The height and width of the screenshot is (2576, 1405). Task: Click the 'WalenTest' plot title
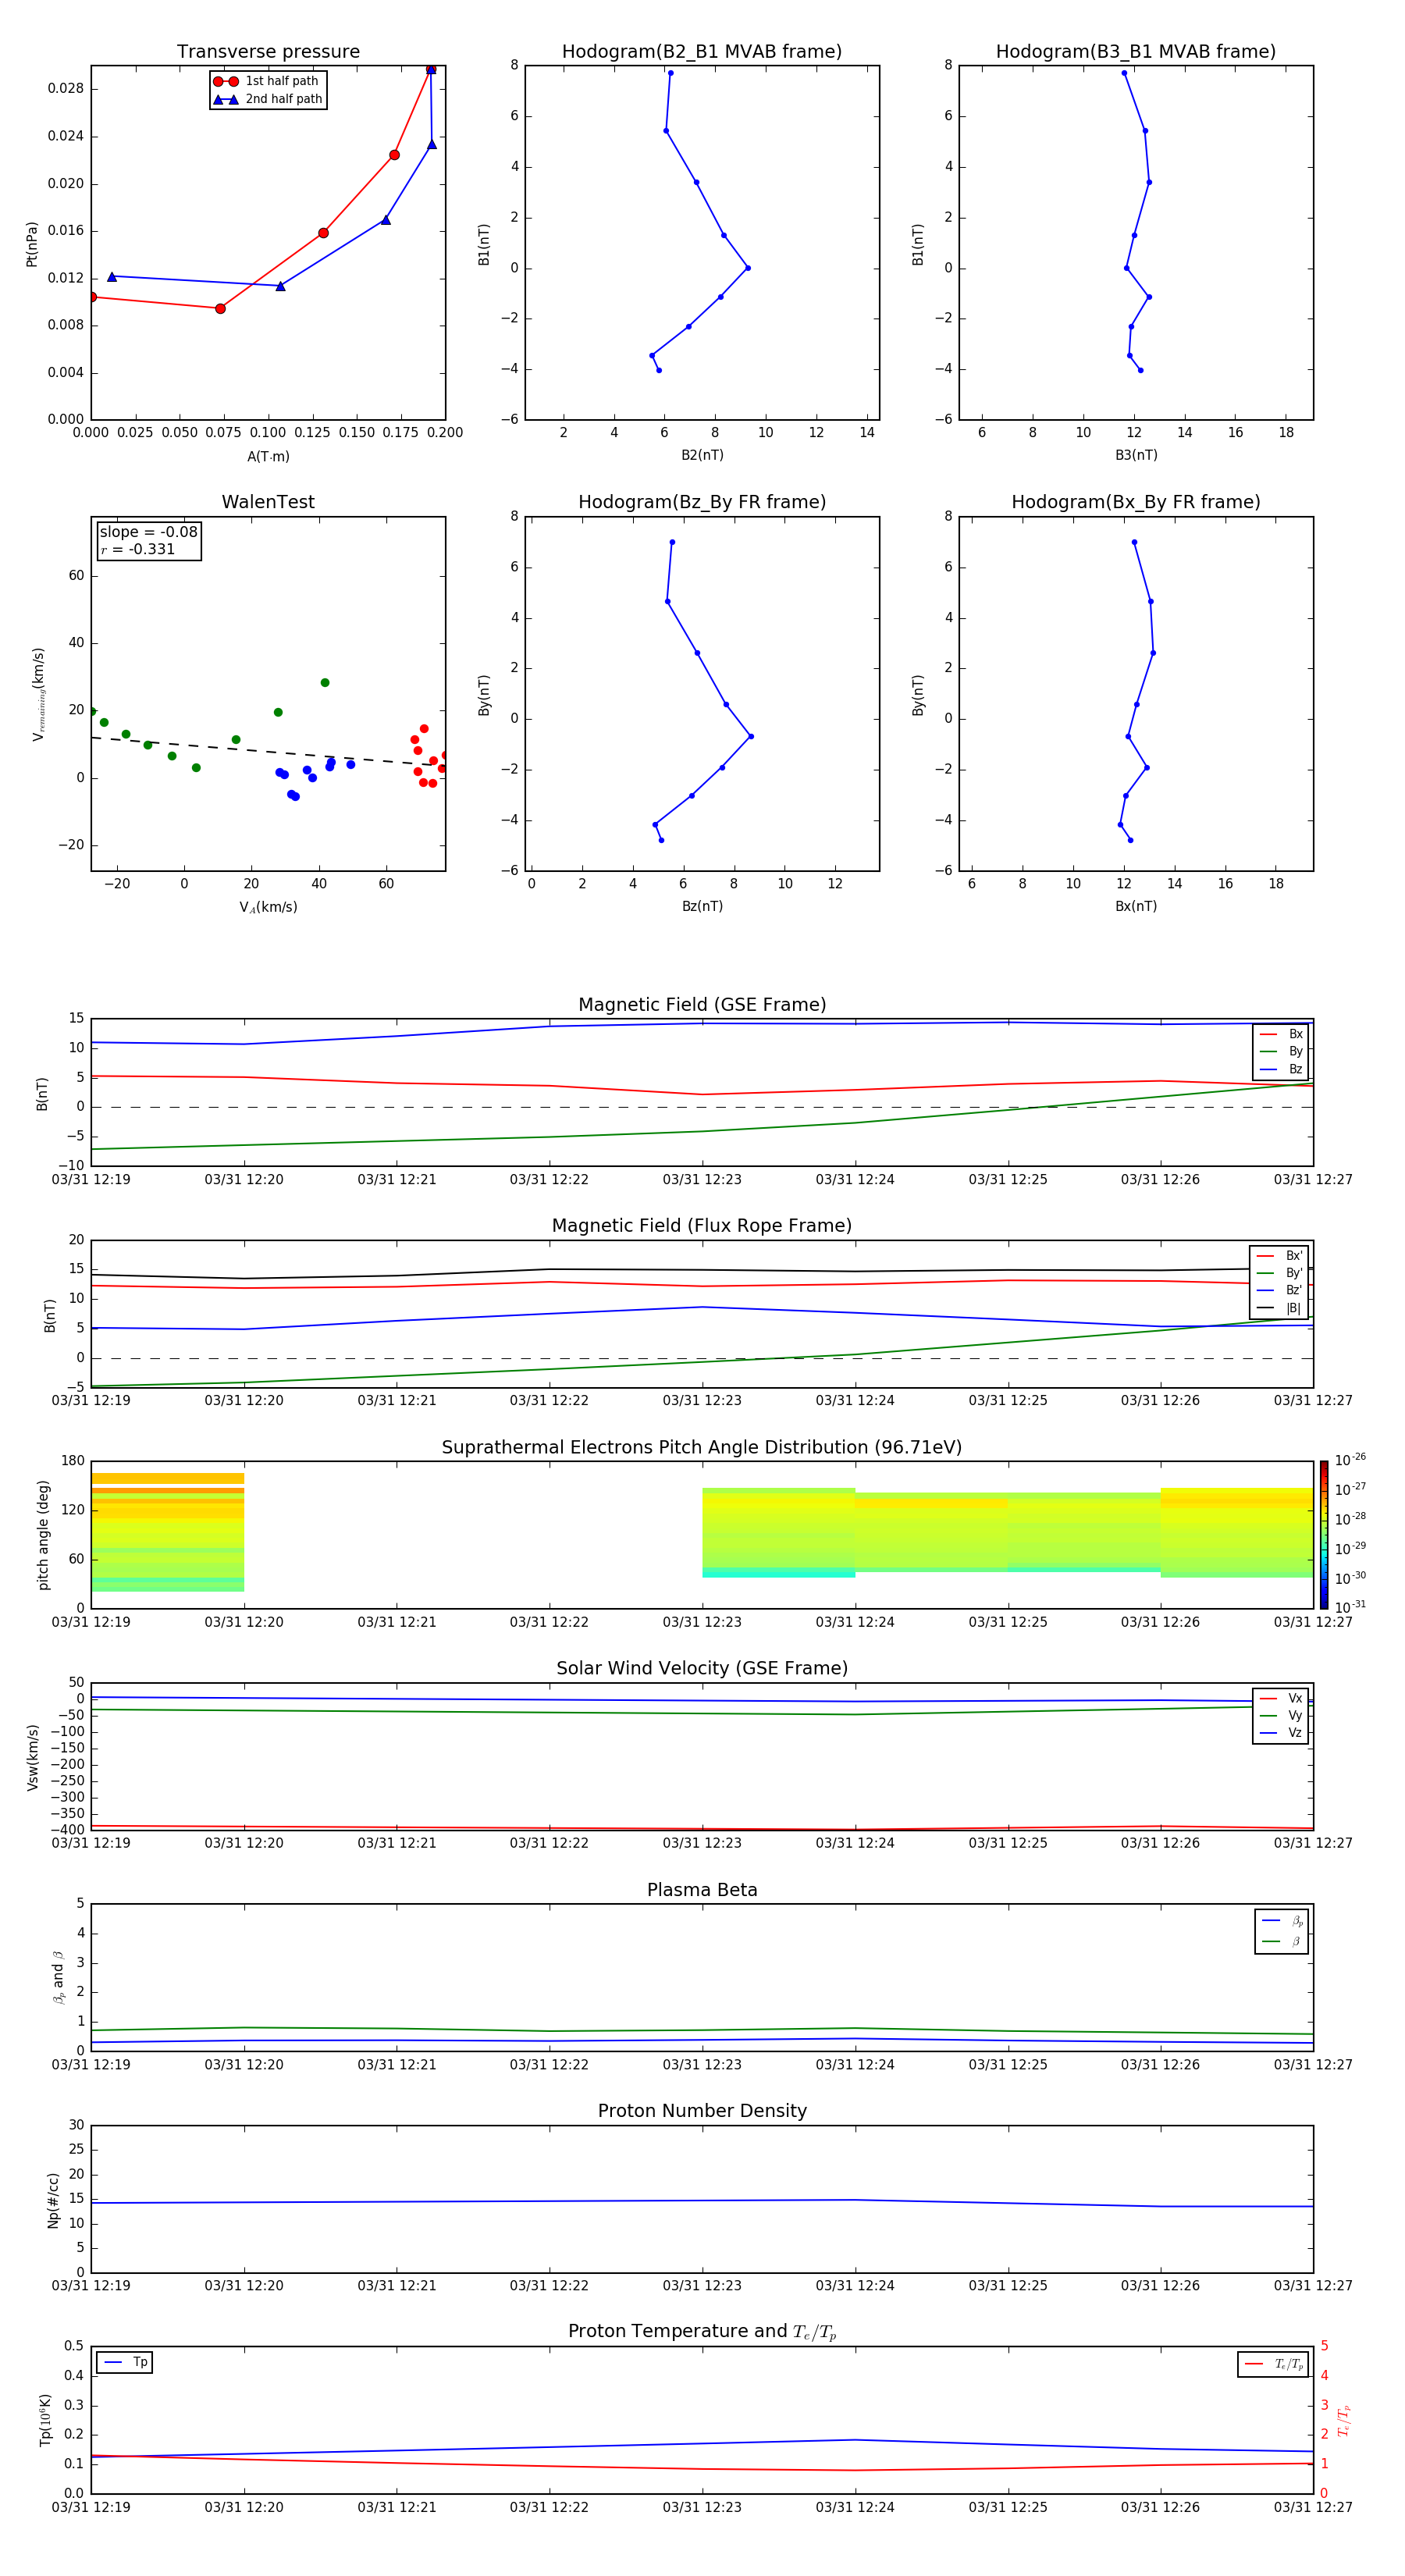268,502
